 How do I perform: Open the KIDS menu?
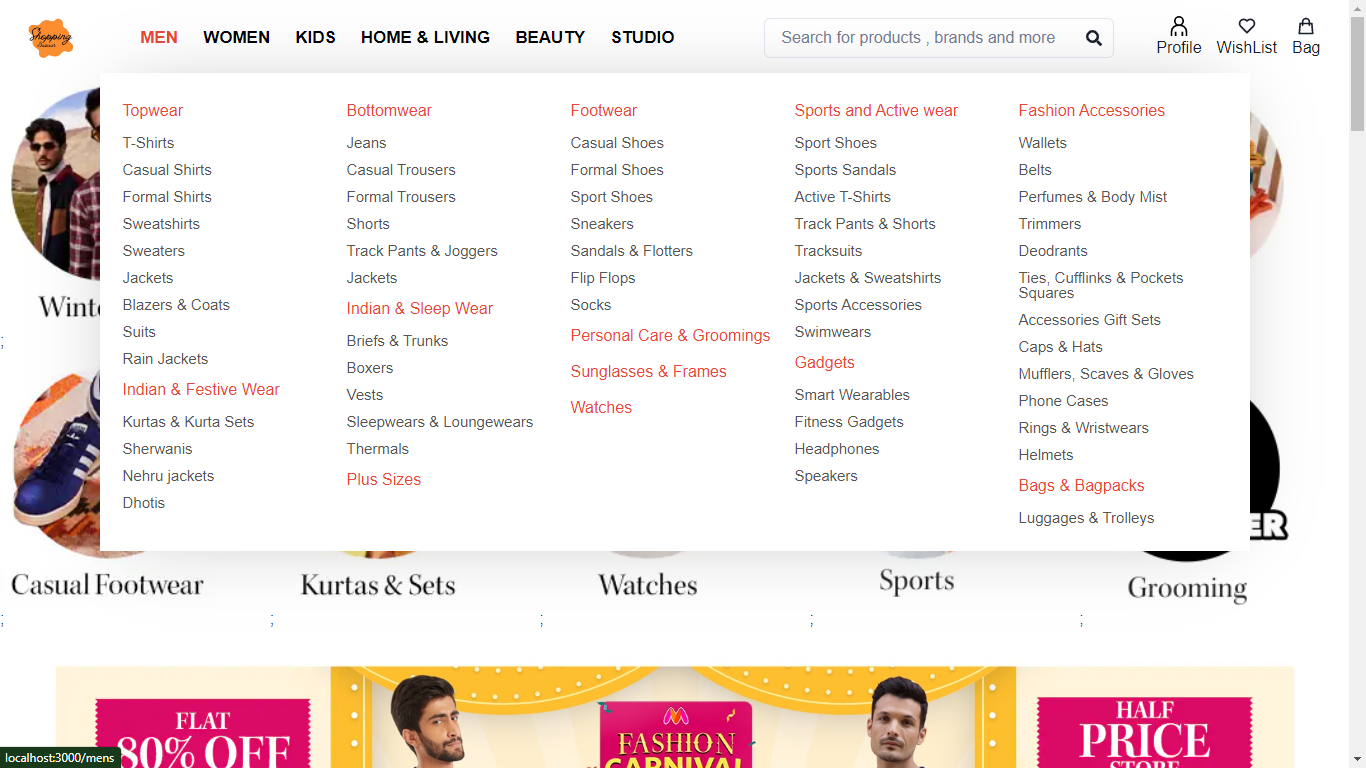click(315, 38)
